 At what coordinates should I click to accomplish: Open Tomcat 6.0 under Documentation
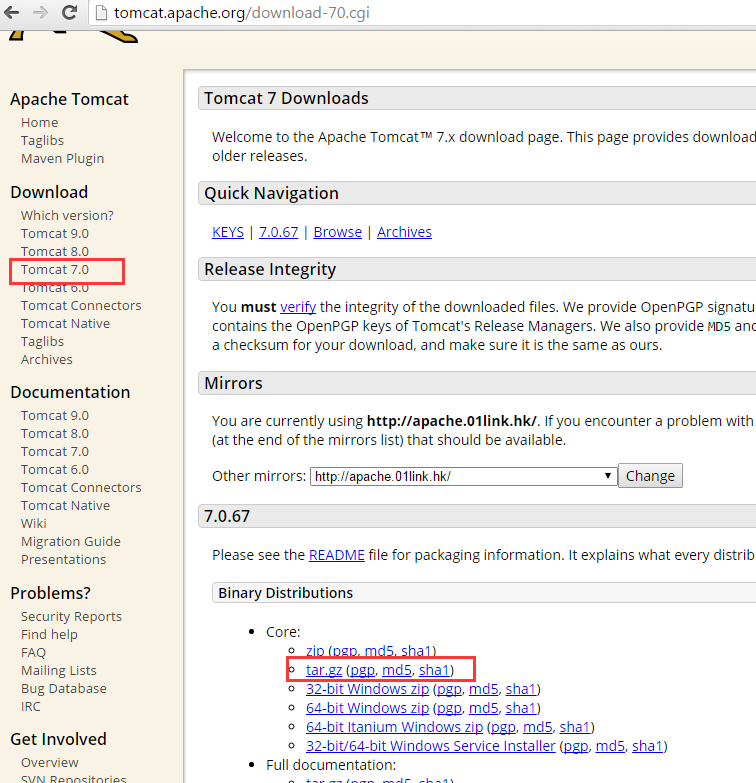click(55, 469)
